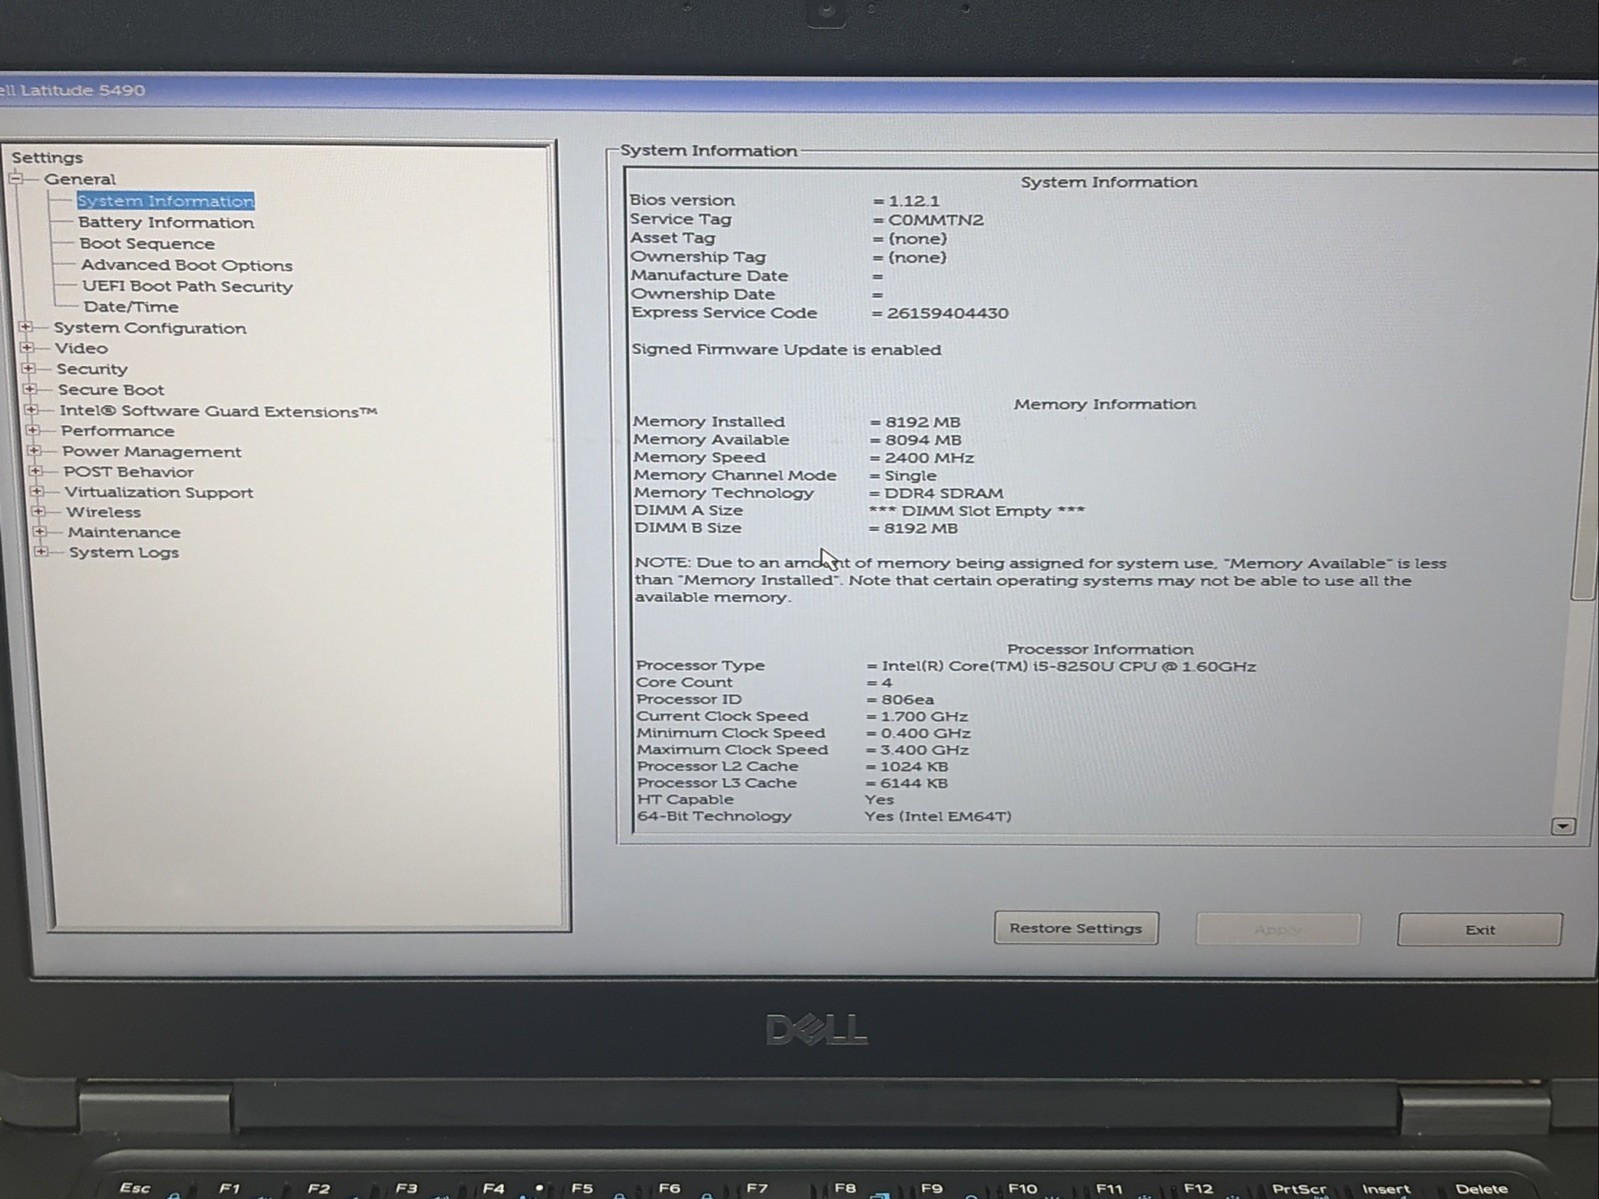1599x1199 pixels.
Task: Select the Power Management label
Action: tap(152, 452)
